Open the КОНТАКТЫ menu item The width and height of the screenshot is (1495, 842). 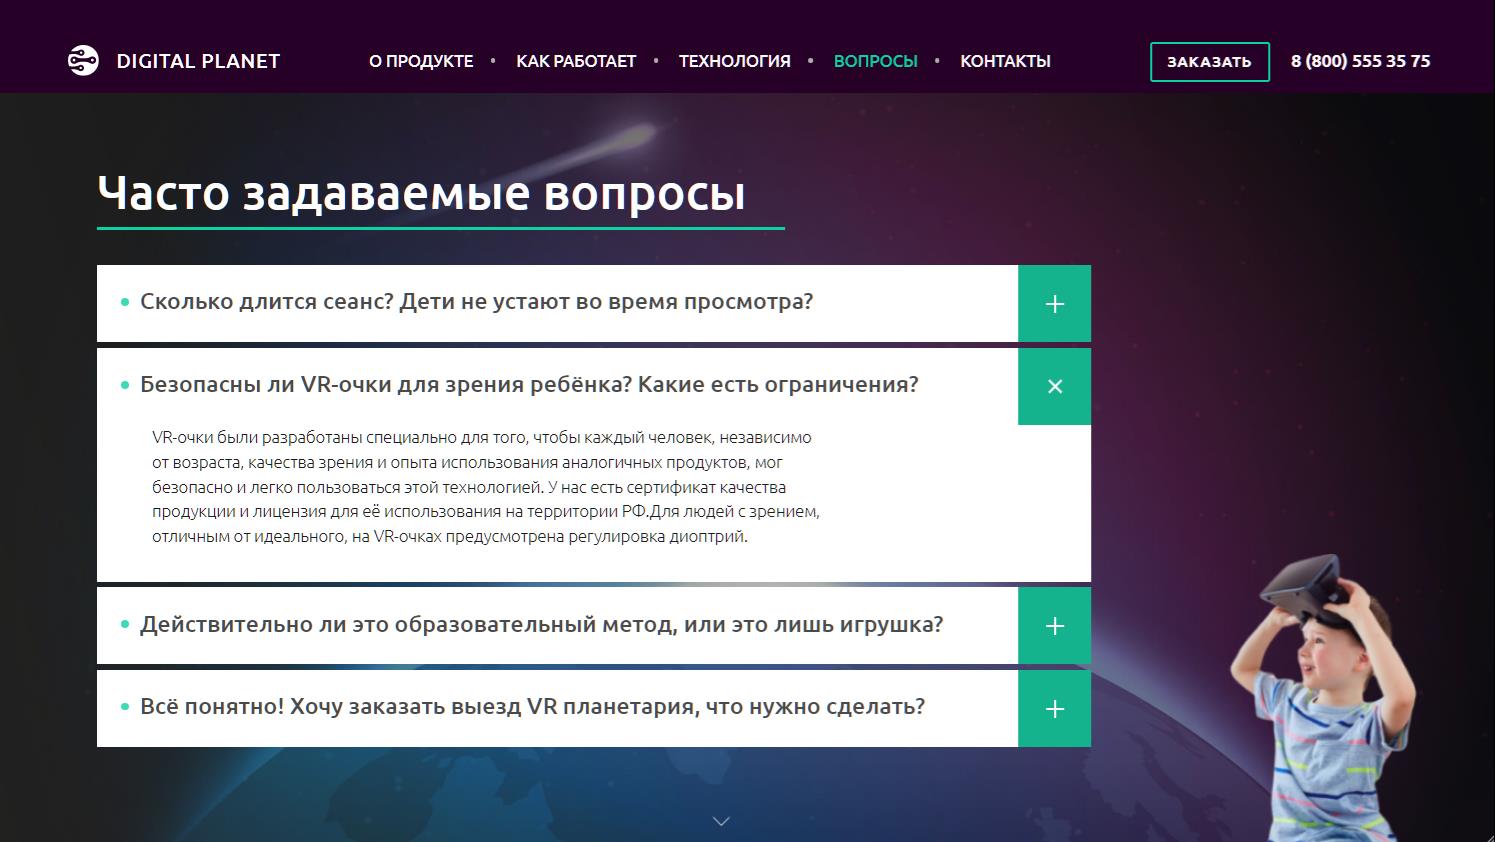(1005, 61)
